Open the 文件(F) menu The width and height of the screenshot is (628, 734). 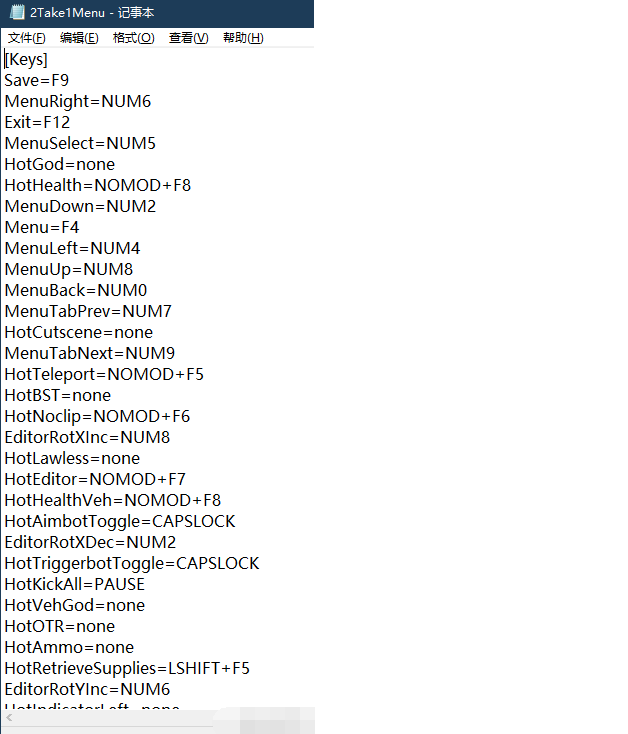click(x=27, y=37)
